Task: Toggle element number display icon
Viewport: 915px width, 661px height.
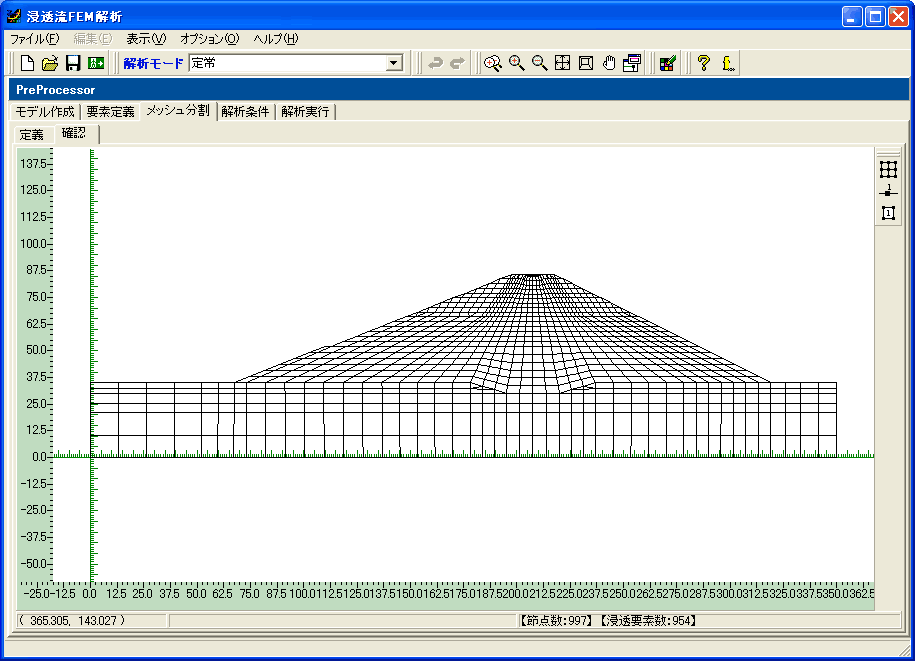Action: click(x=888, y=212)
